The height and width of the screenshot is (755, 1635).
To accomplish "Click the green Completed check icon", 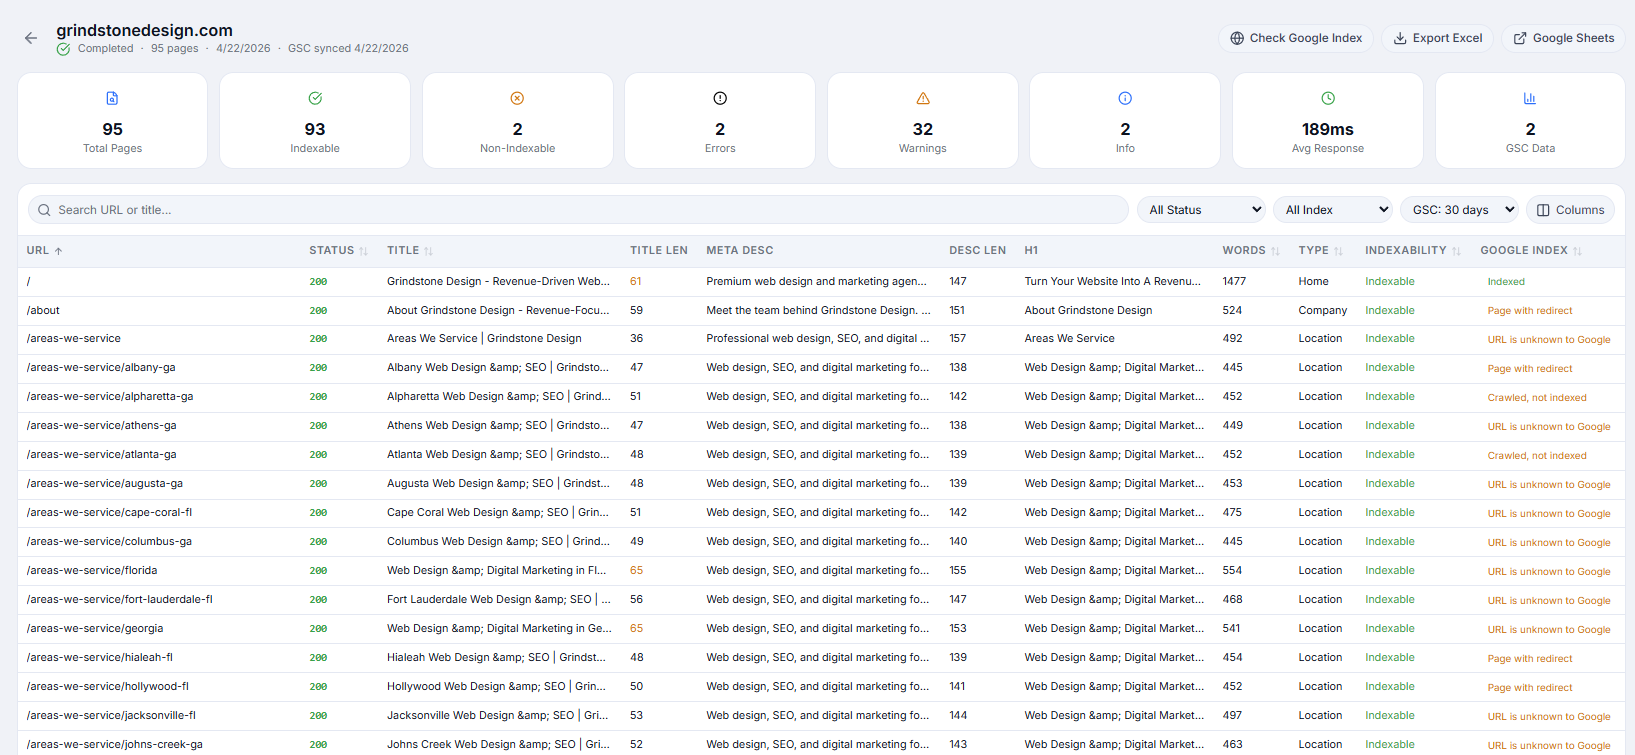I will tap(63, 49).
